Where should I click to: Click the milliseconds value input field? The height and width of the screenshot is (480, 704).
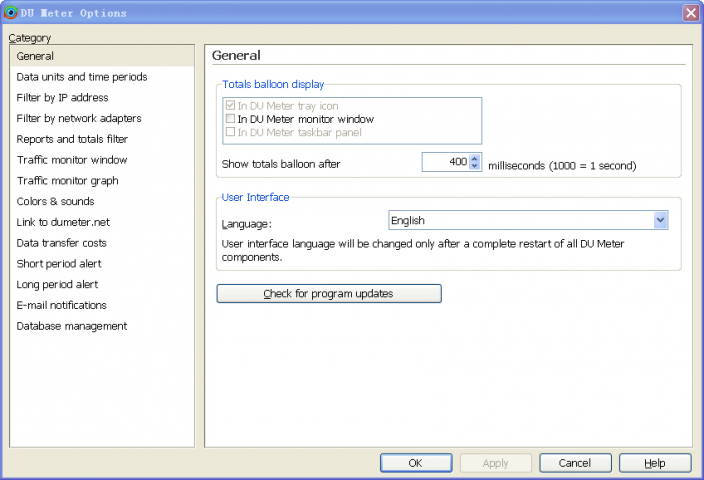[445, 162]
